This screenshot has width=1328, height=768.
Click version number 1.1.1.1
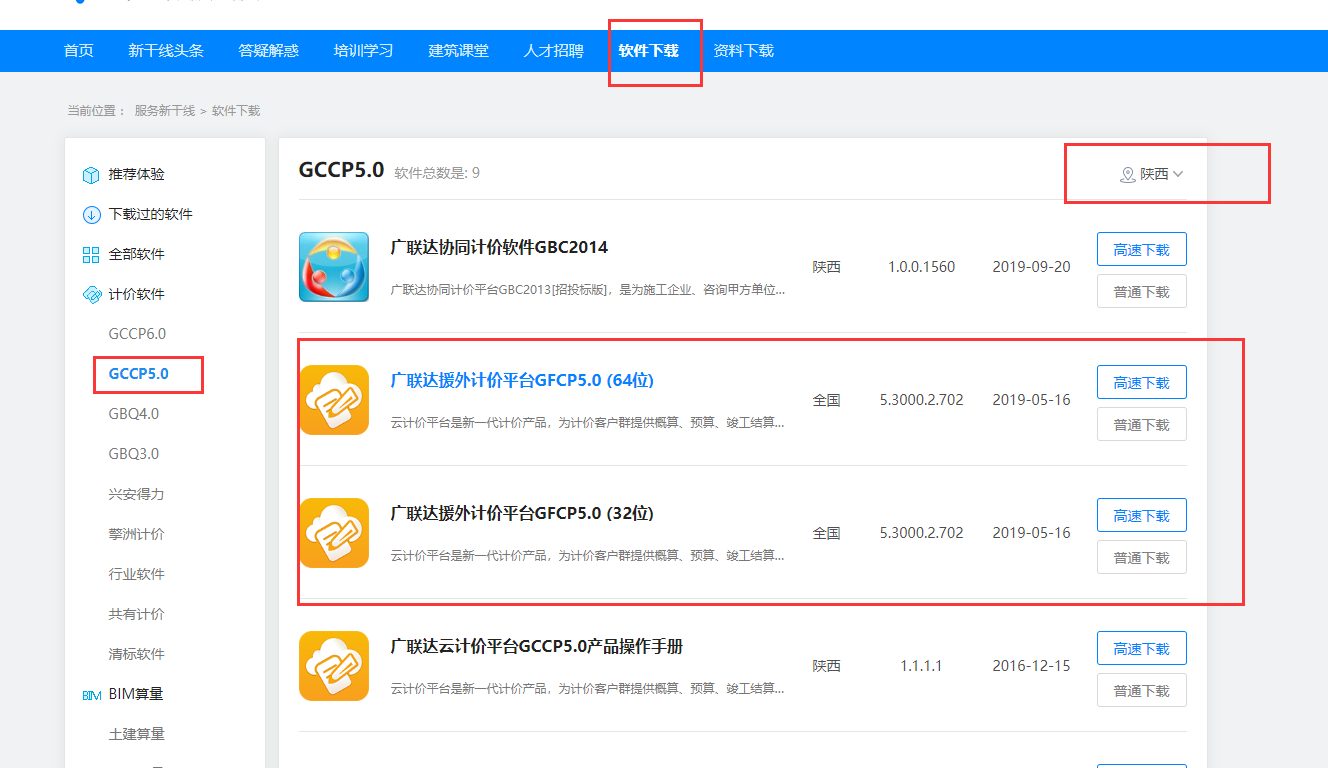(921, 666)
